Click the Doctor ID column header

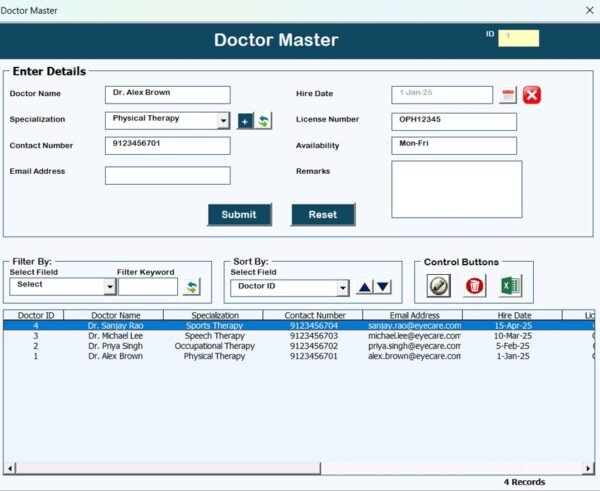point(34,315)
